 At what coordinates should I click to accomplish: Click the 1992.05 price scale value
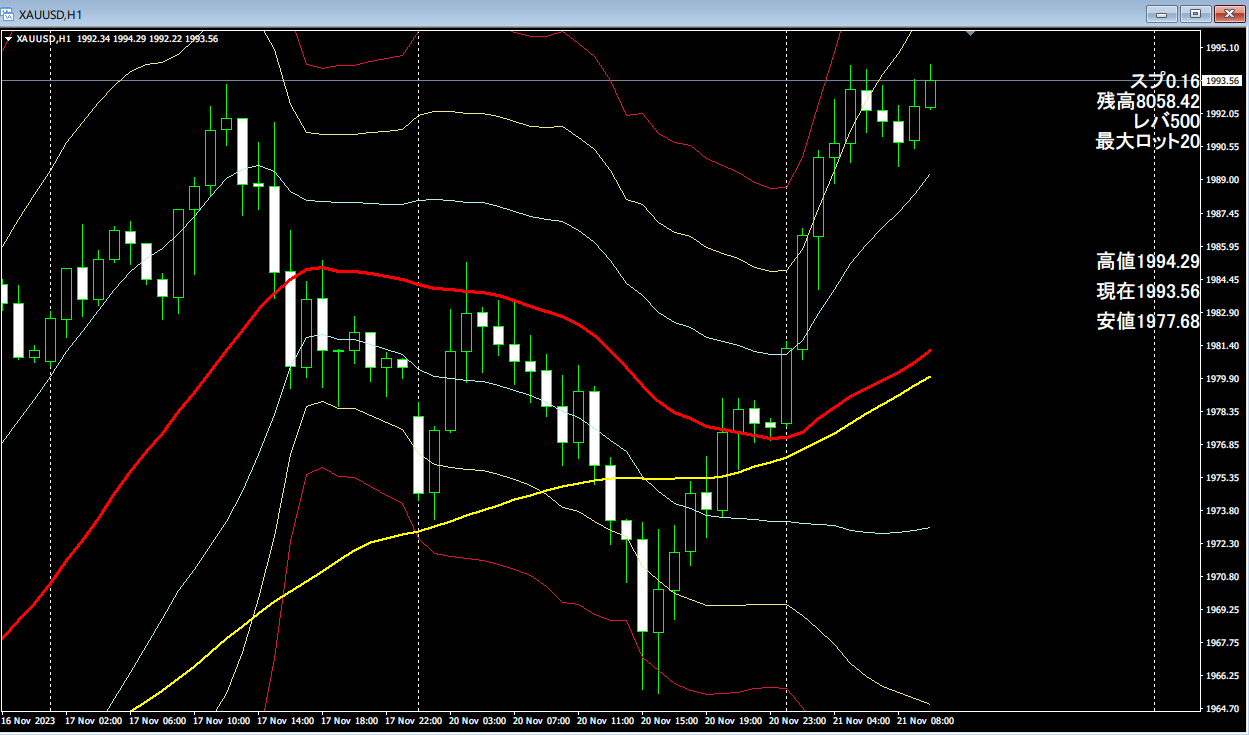tap(1222, 114)
